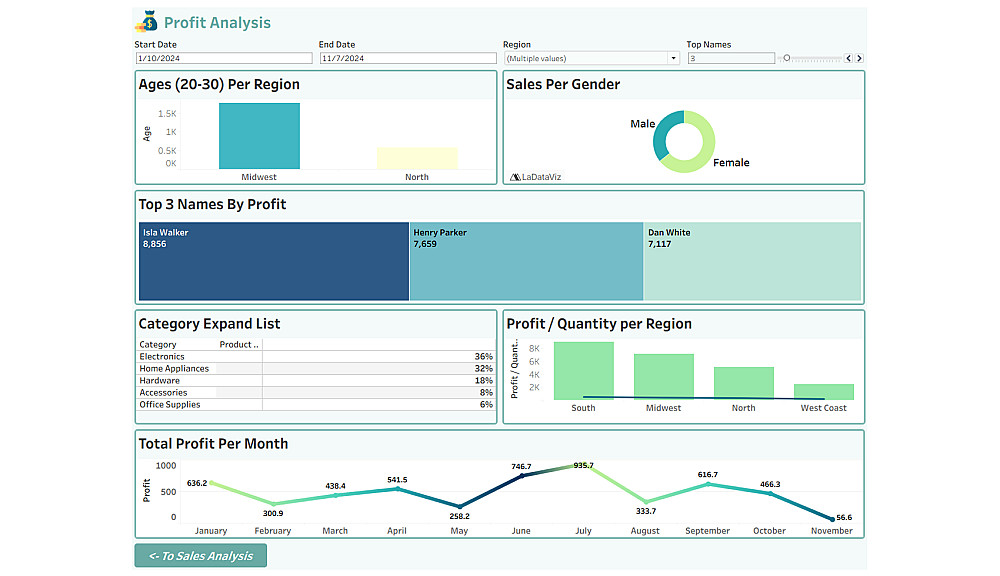Screen dimensions: 1000x576
Task: Expand the Office Supplies category row
Action: point(170,404)
